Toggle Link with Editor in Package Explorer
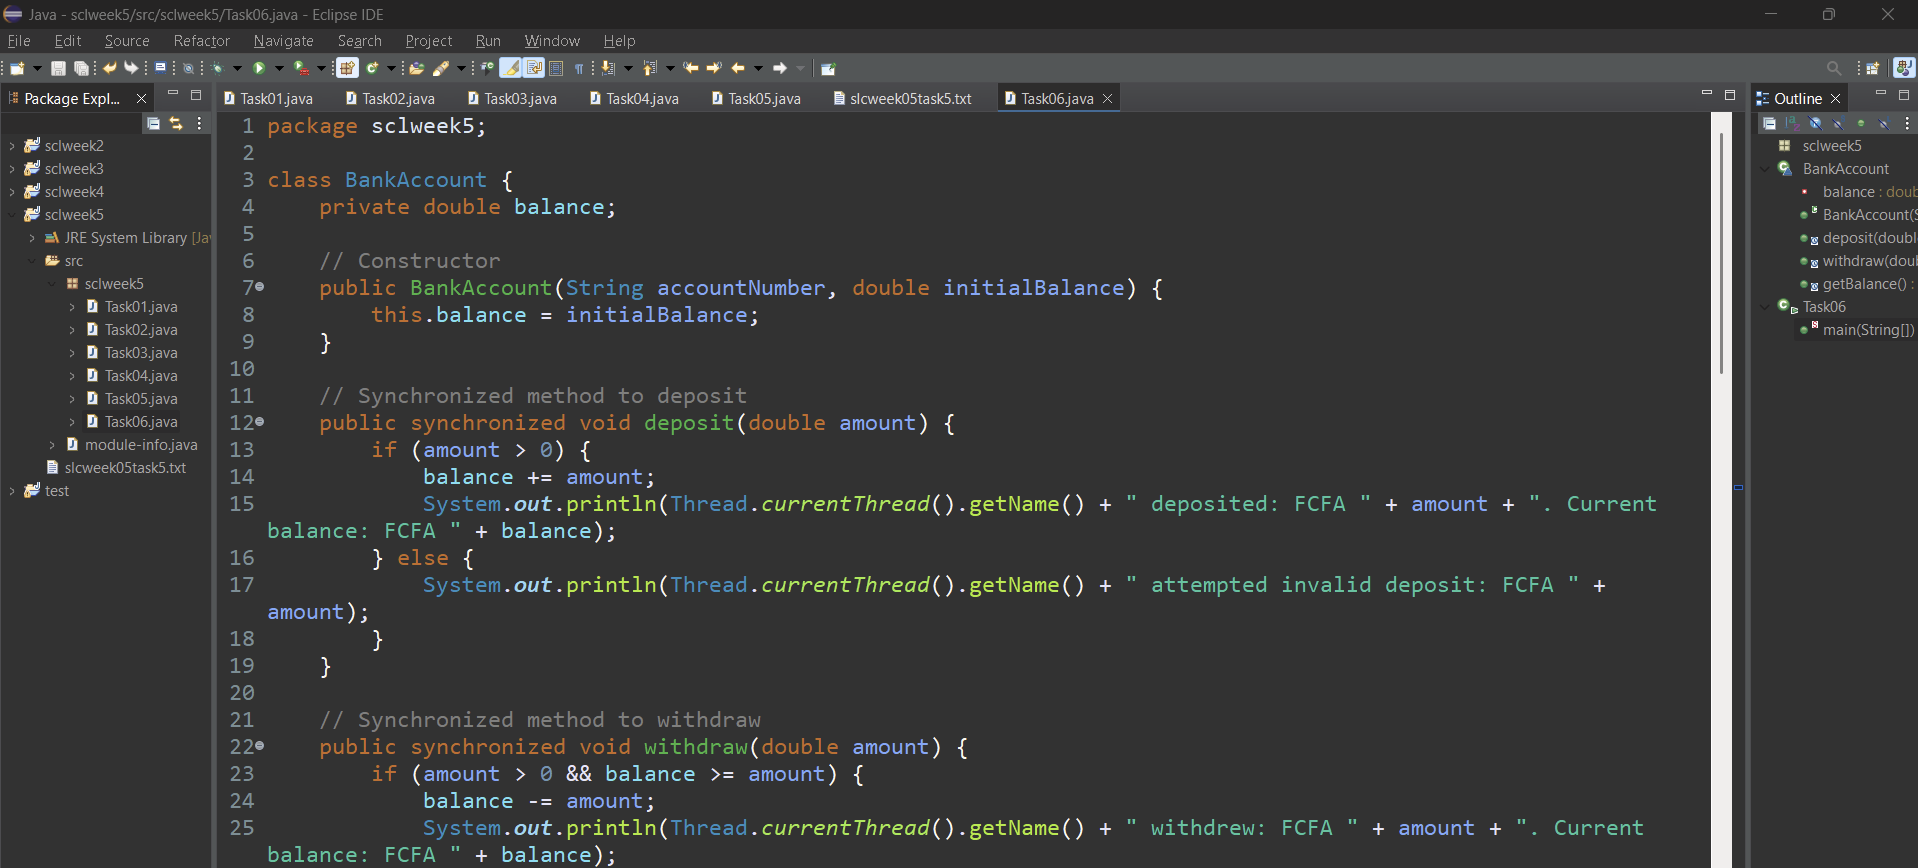 (x=176, y=123)
